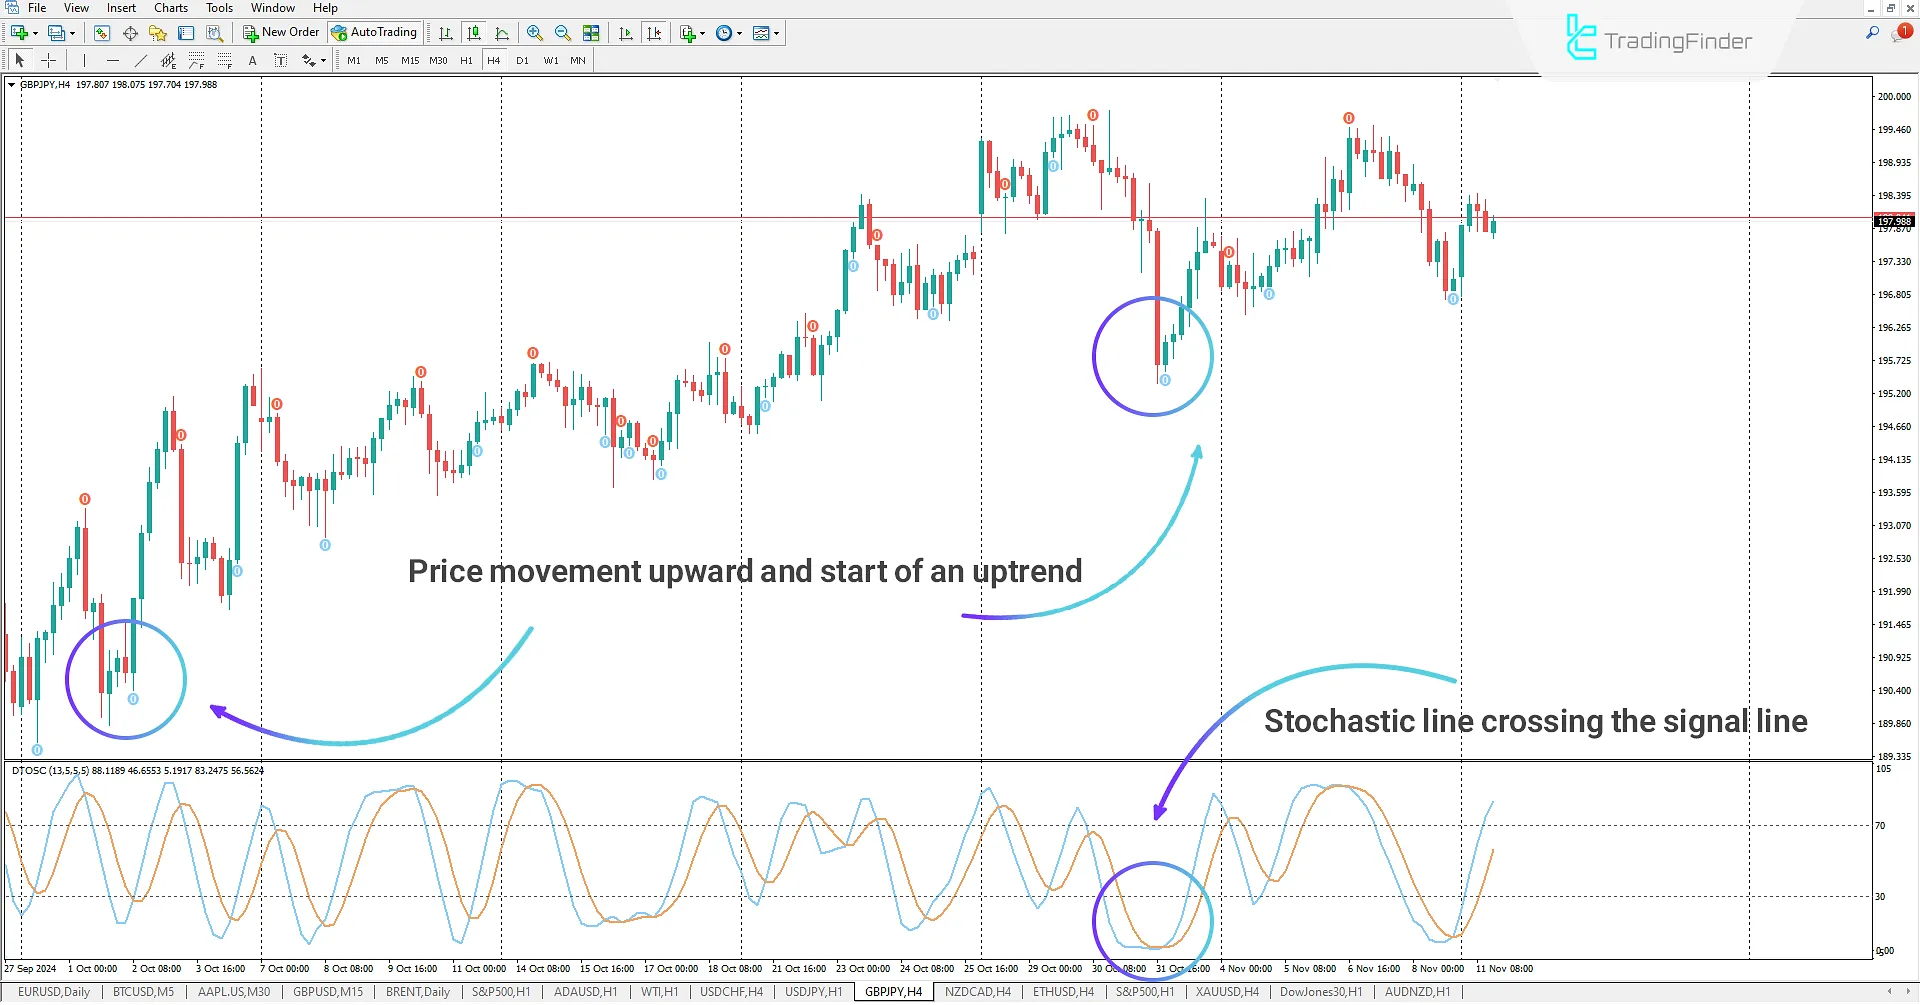1920x1005 pixels.
Task: Open the Periodicity clock dropdown
Action: coord(729,33)
